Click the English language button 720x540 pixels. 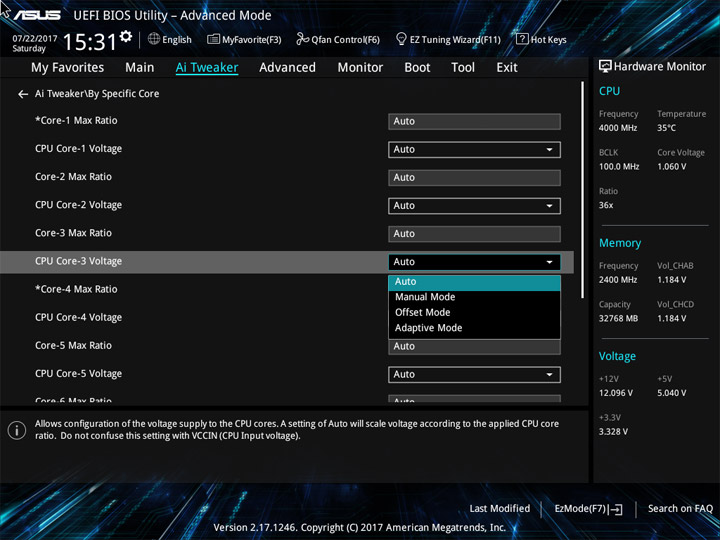[170, 39]
